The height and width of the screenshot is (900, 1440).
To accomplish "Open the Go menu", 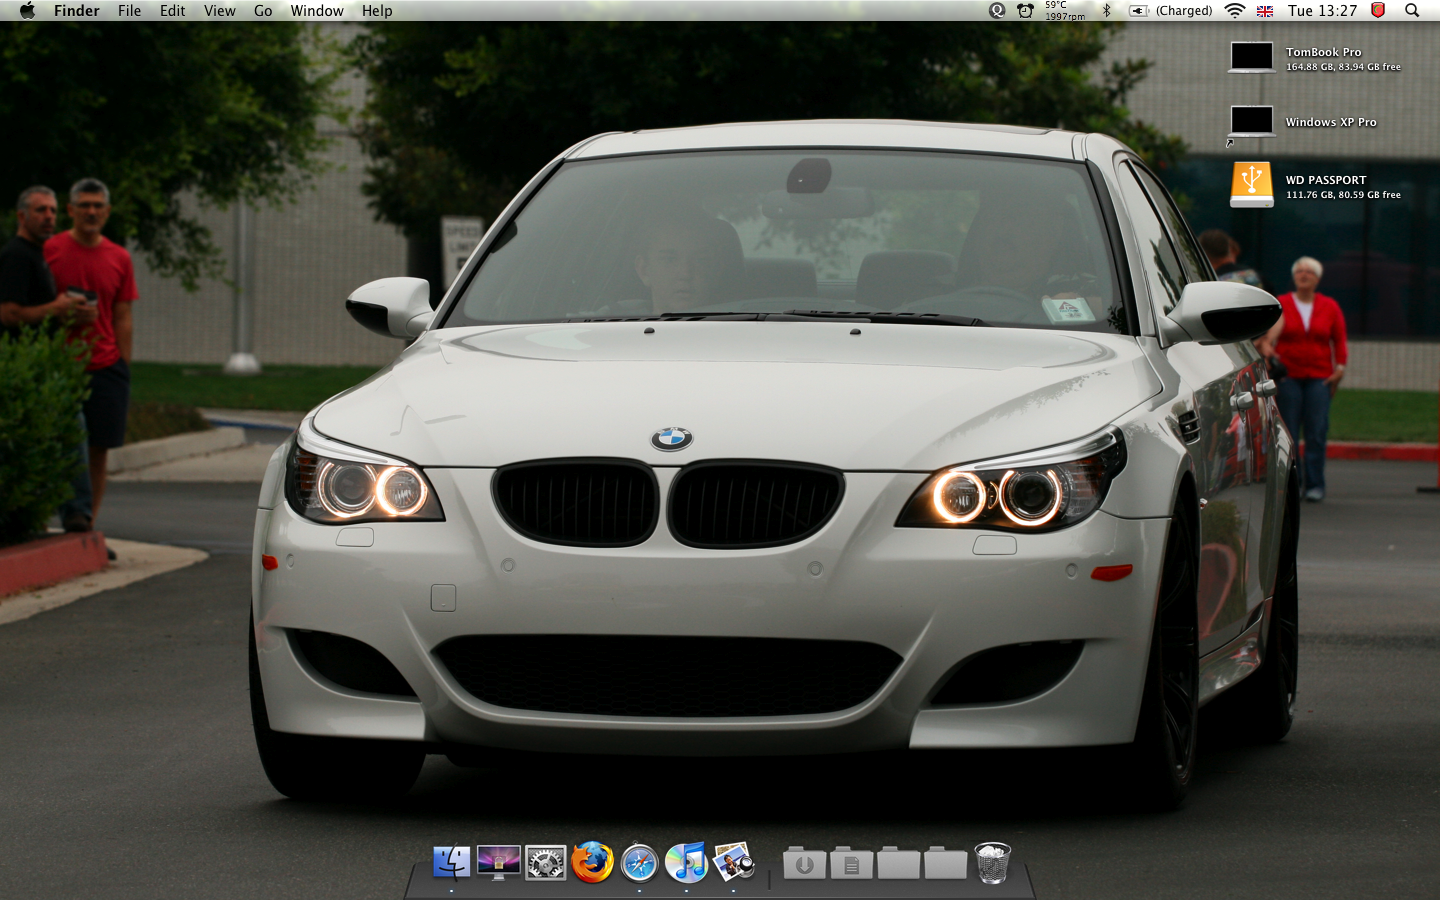I will [263, 10].
